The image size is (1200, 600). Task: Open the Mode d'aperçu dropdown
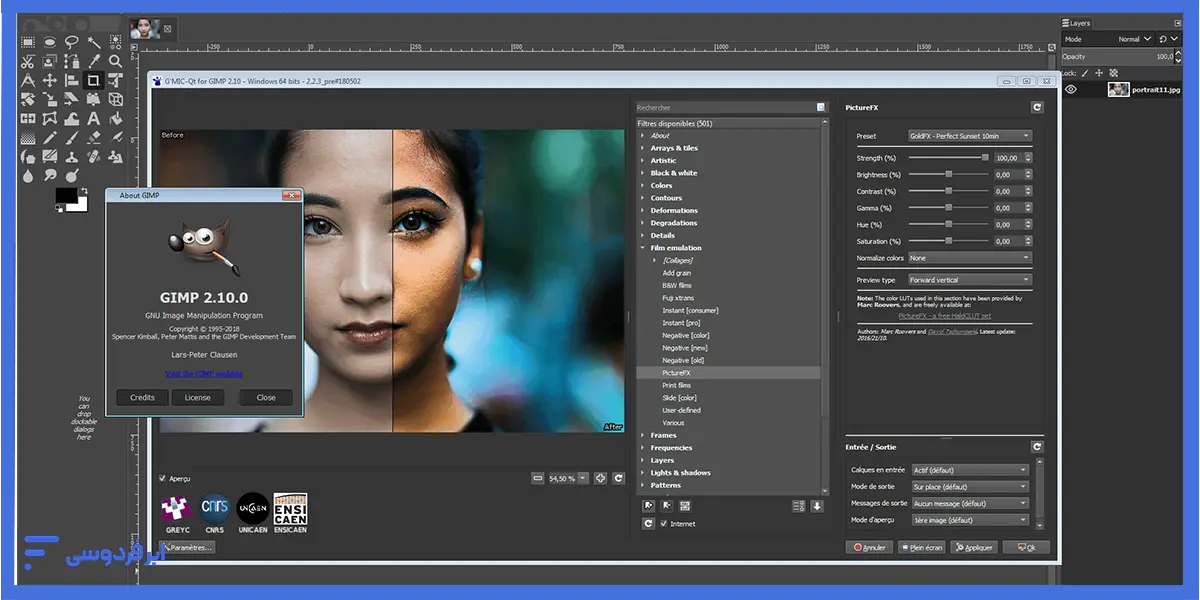pyautogui.click(x=970, y=520)
